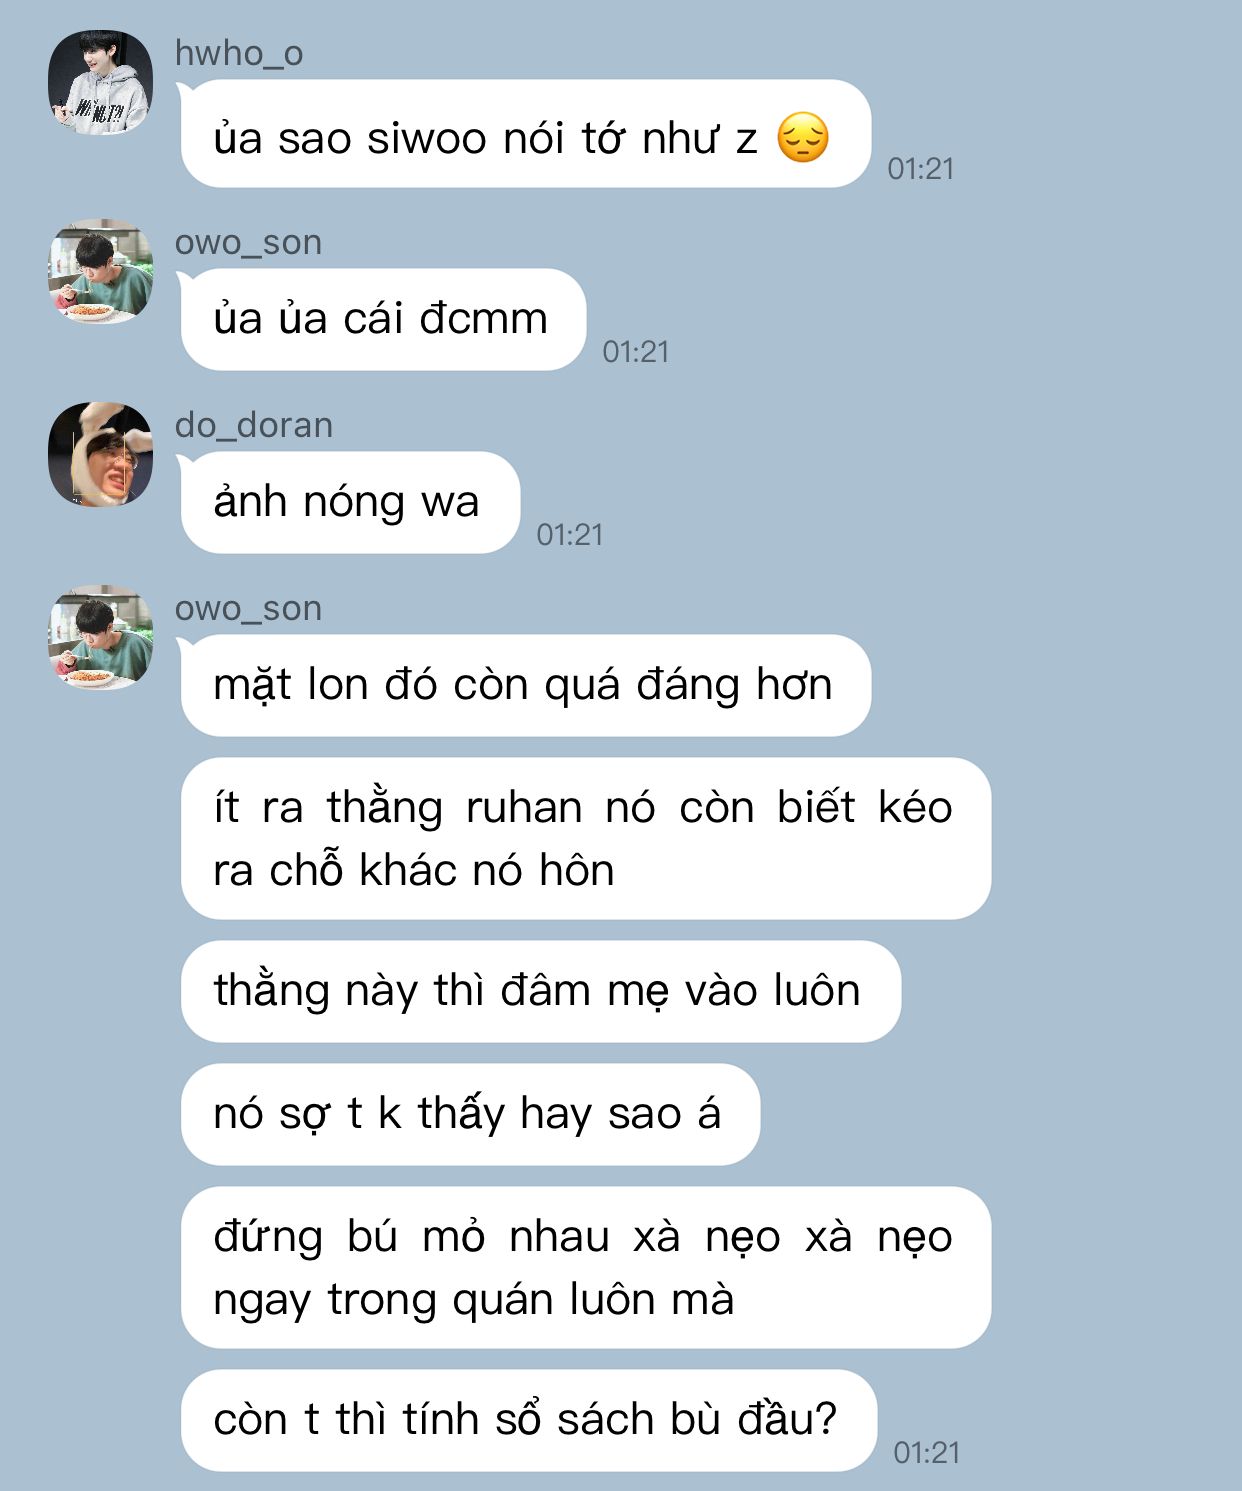Image resolution: width=1242 pixels, height=1491 pixels.
Task: Tap first owo_son avatar picture
Action: click(x=100, y=271)
